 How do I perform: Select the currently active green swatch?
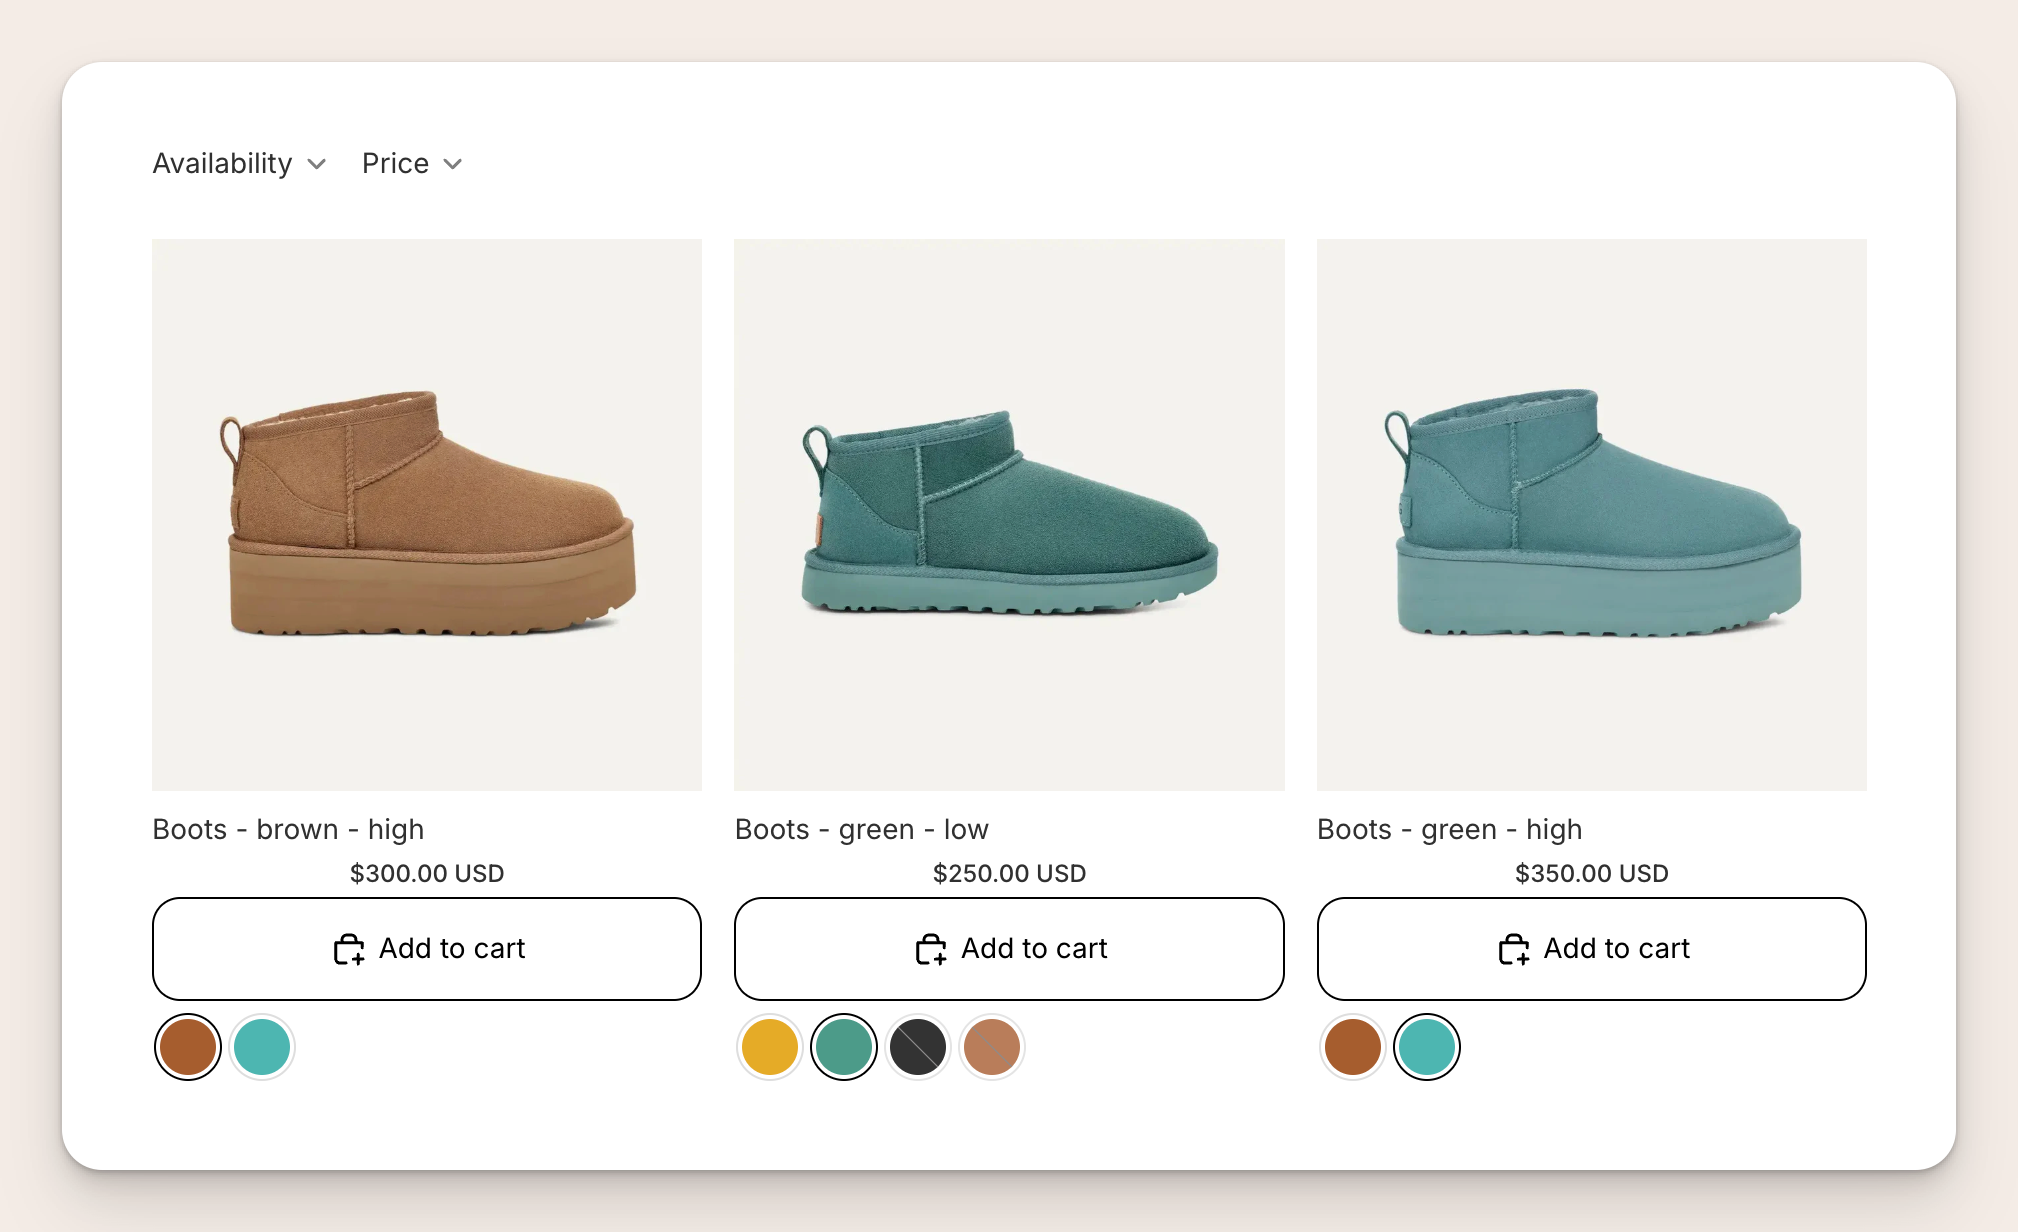[843, 1046]
